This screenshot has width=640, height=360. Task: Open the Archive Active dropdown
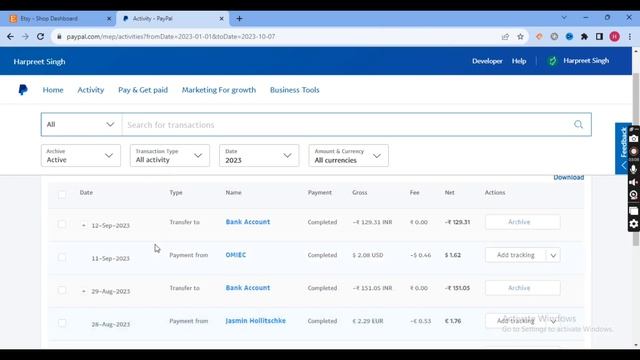tap(81, 156)
